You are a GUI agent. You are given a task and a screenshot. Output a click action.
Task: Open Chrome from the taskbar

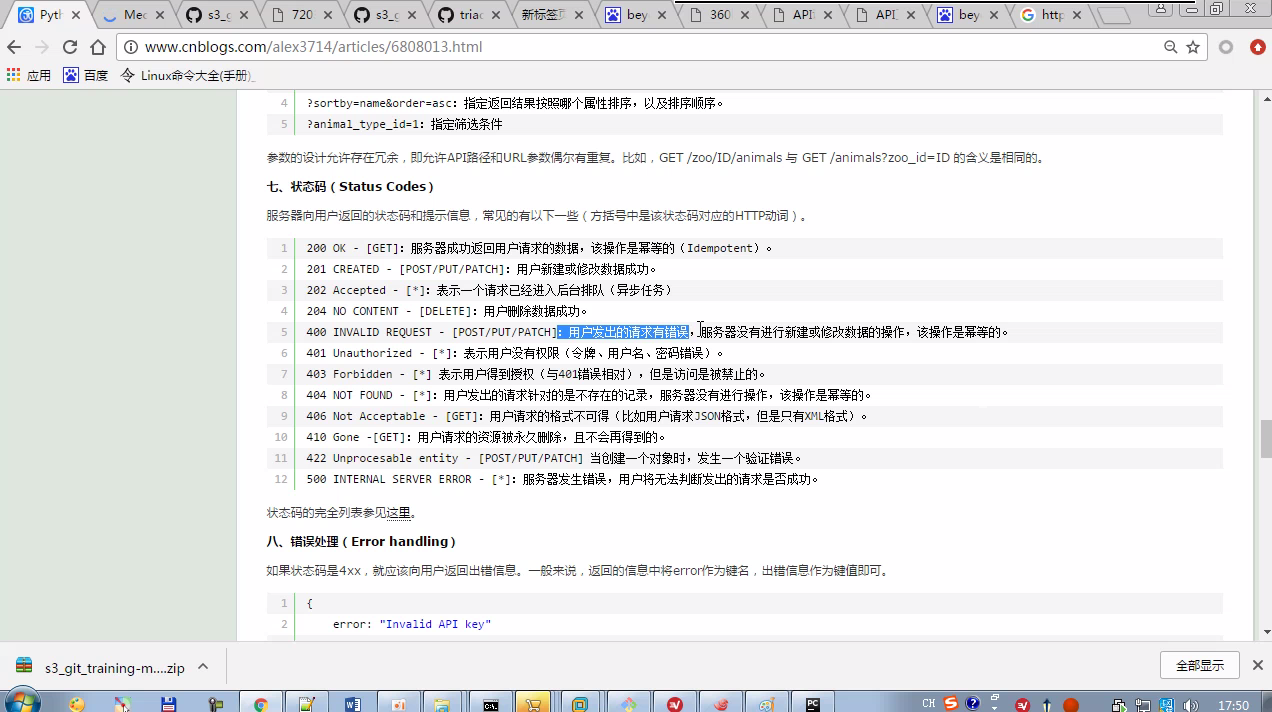pos(261,704)
